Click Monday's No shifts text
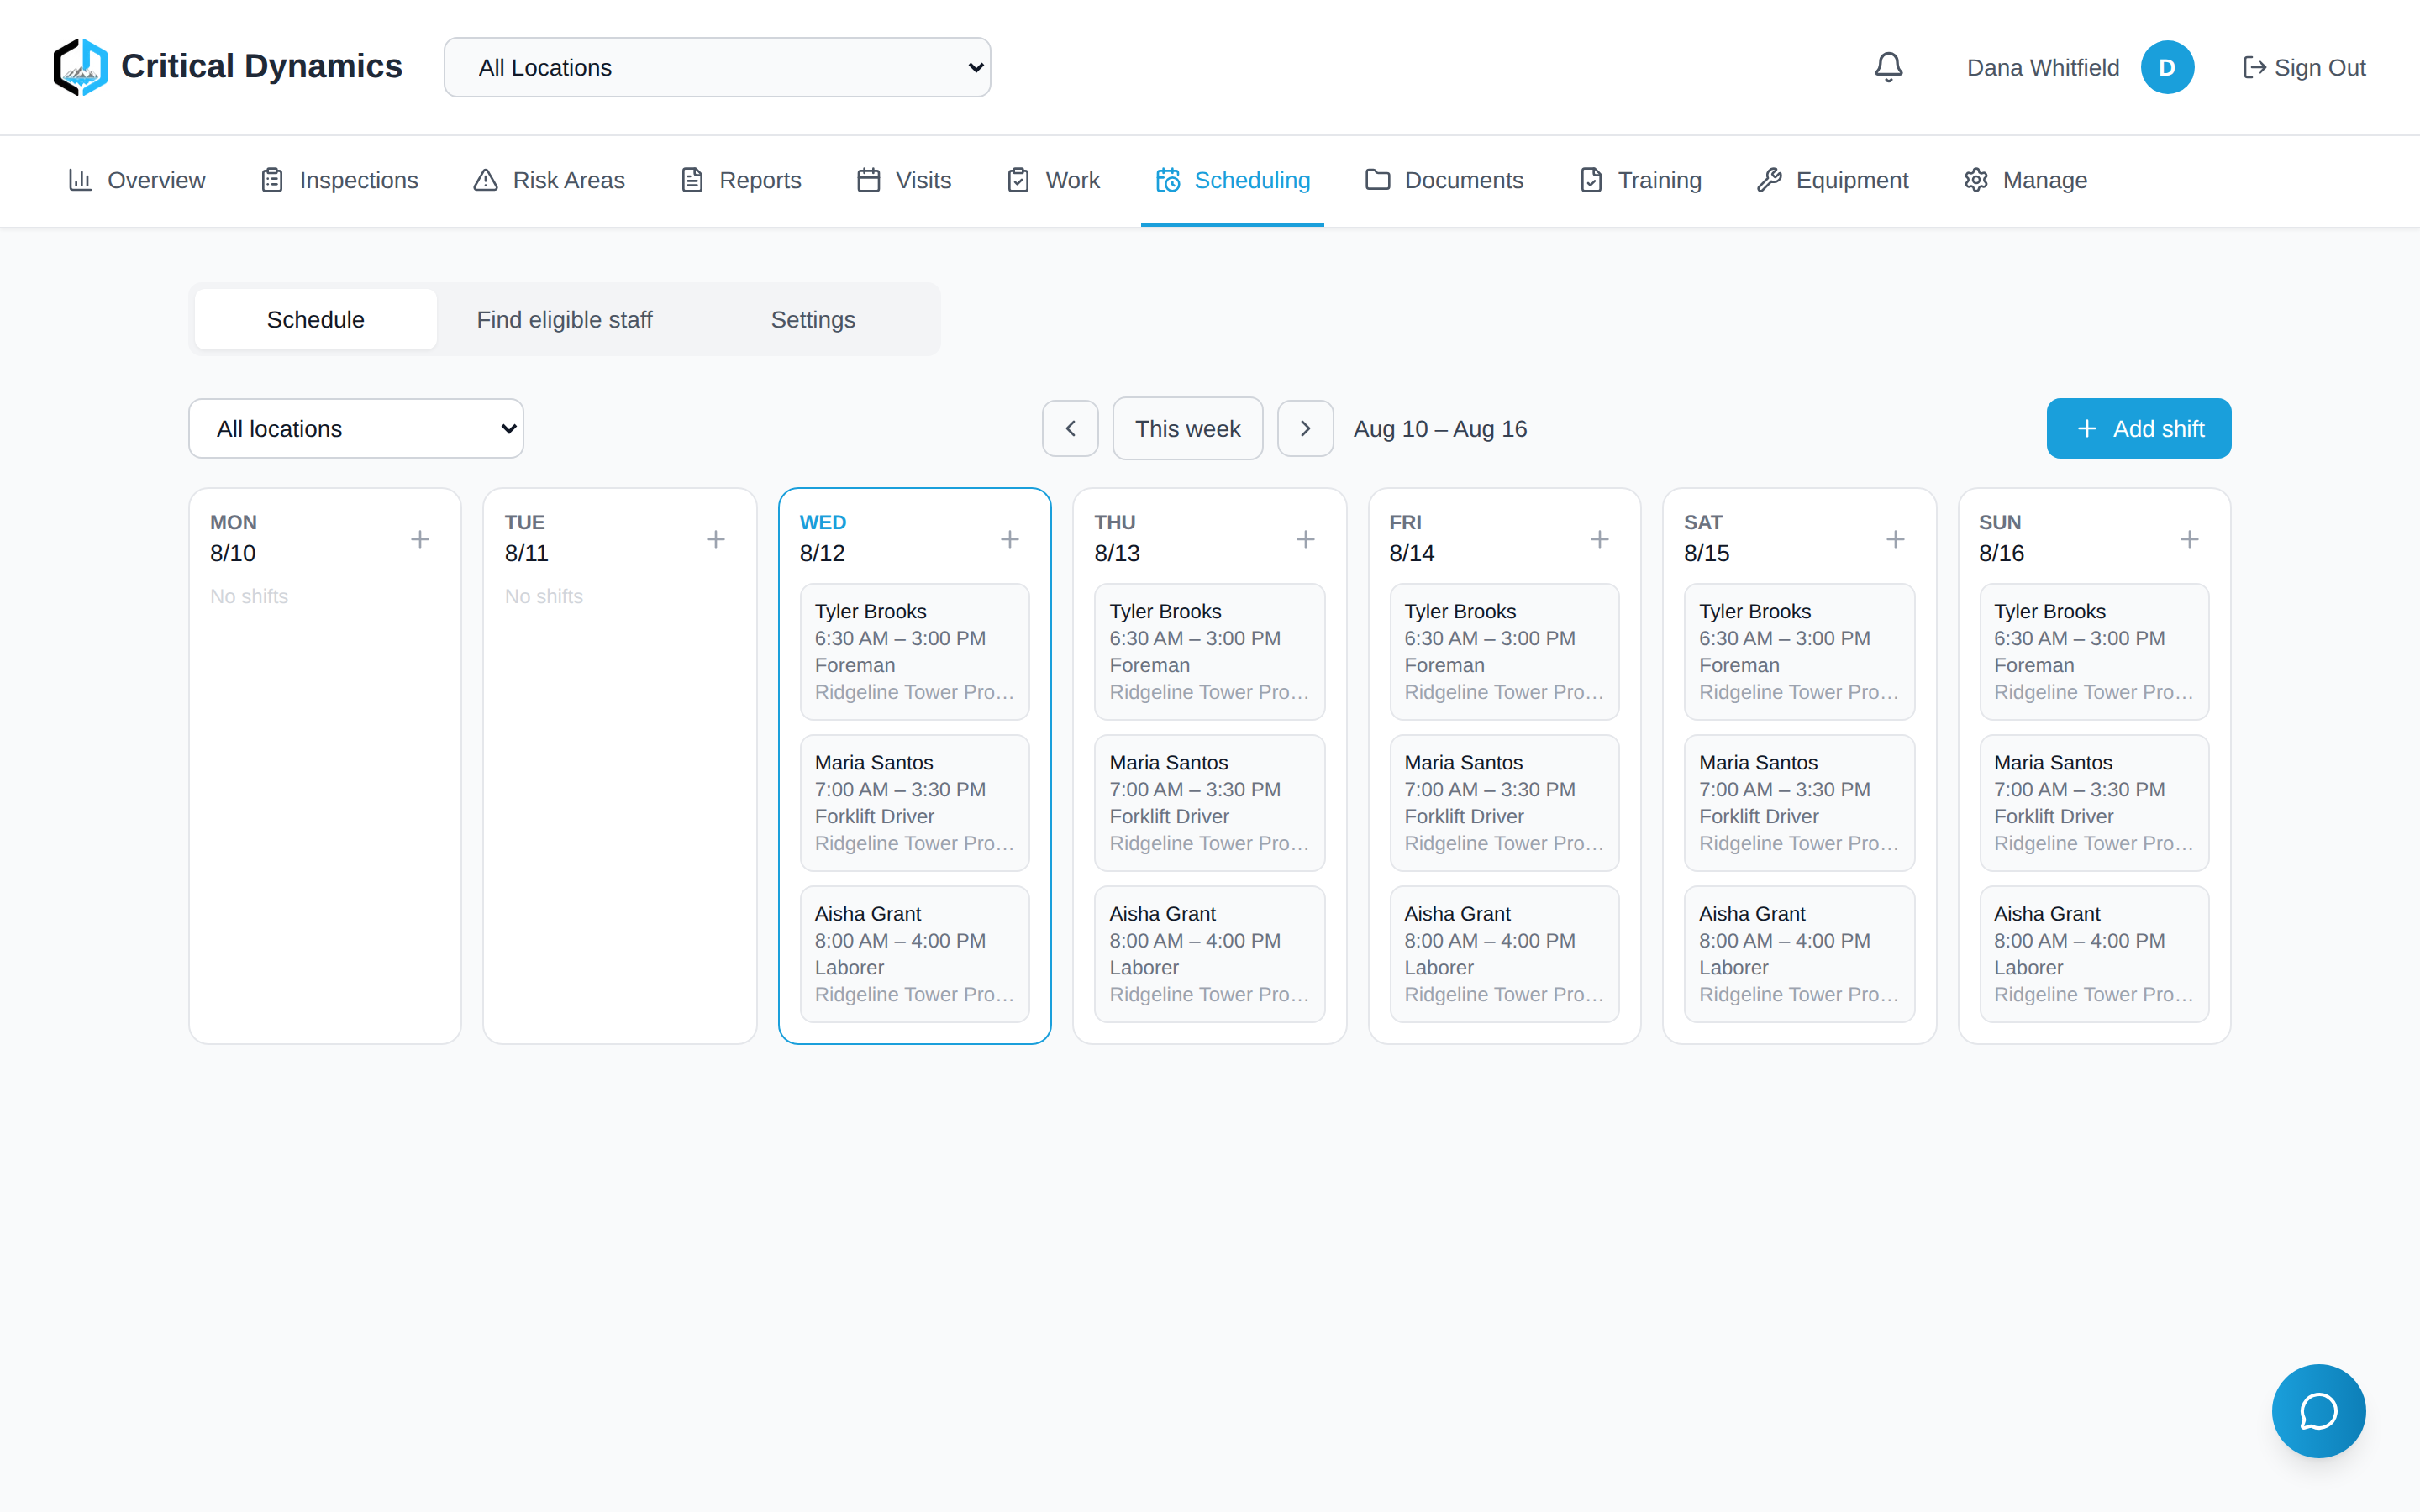 [249, 596]
